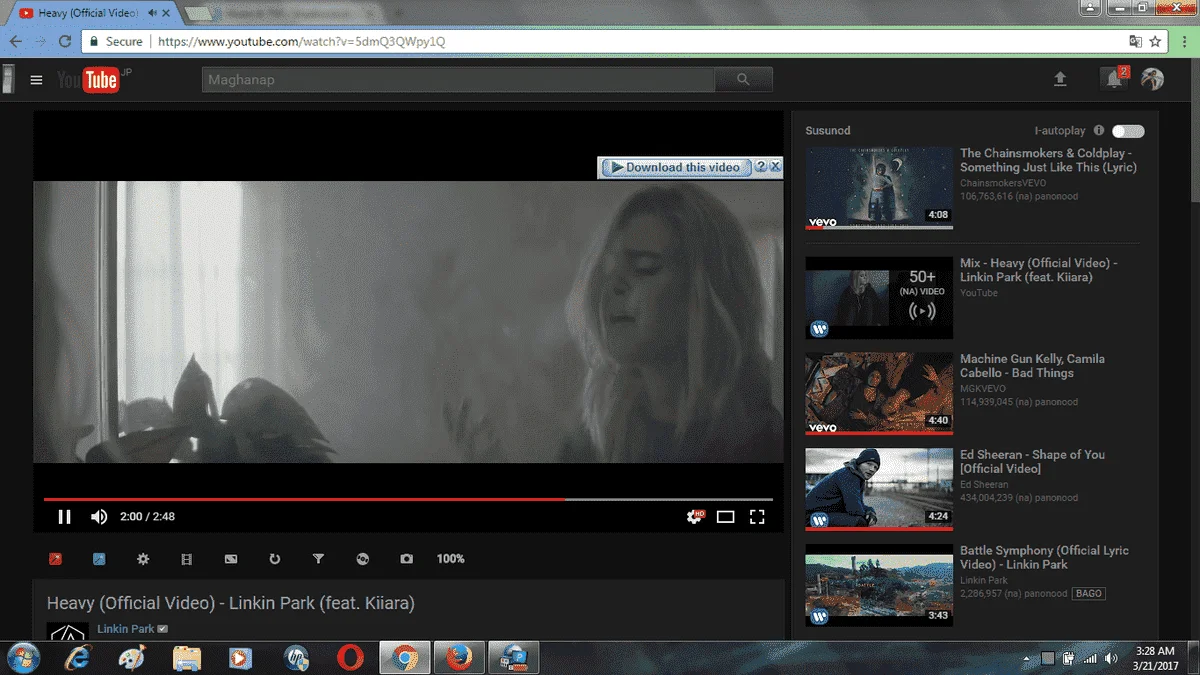Take a screenshot with the camera icon
1200x675 pixels.
click(406, 559)
